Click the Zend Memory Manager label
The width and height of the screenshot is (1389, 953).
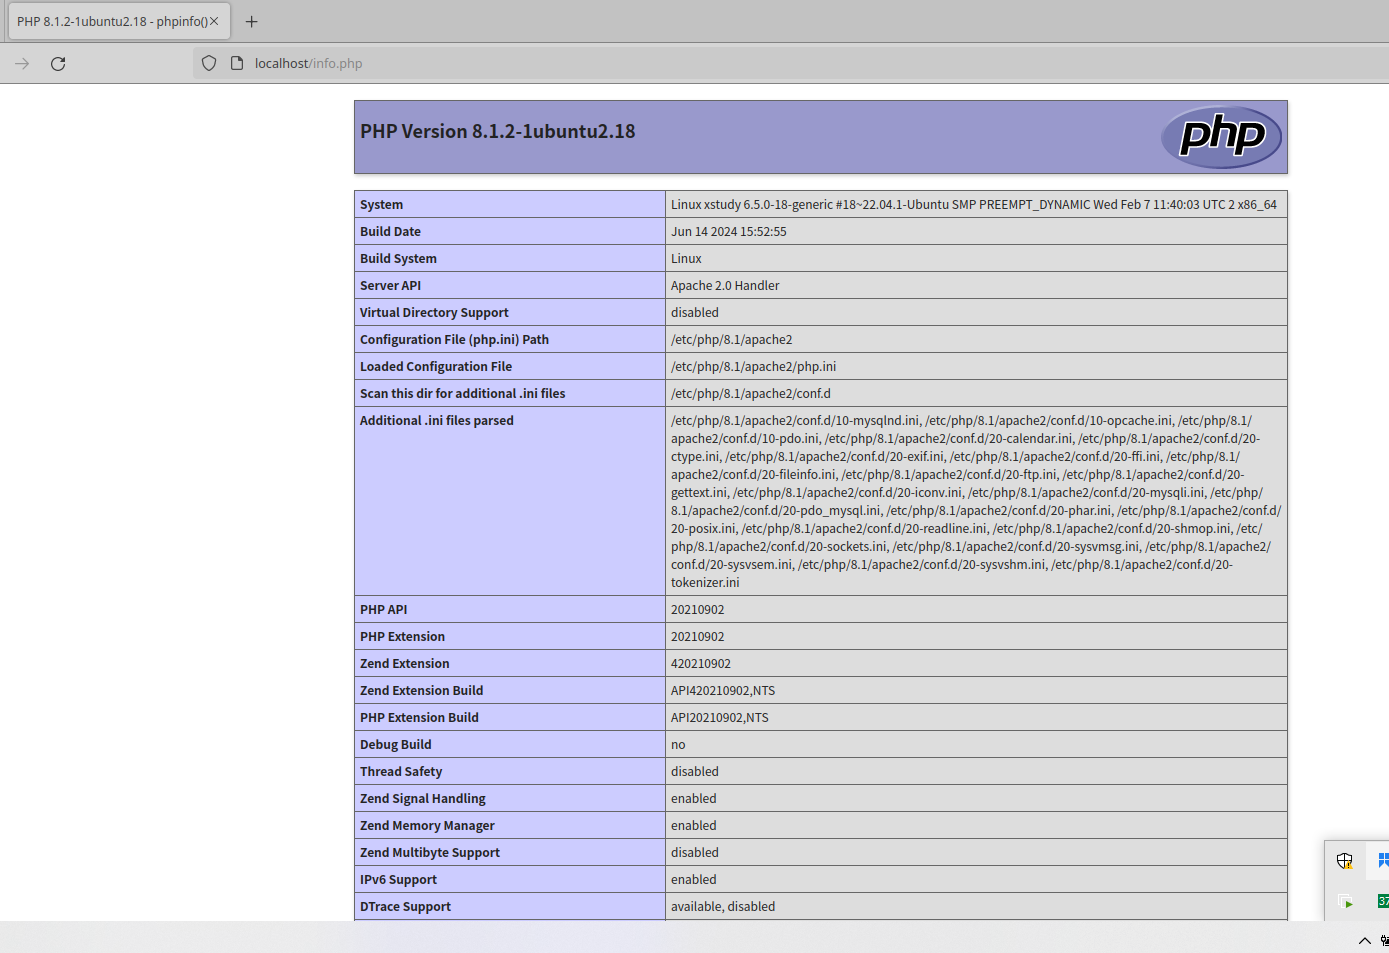(x=428, y=825)
